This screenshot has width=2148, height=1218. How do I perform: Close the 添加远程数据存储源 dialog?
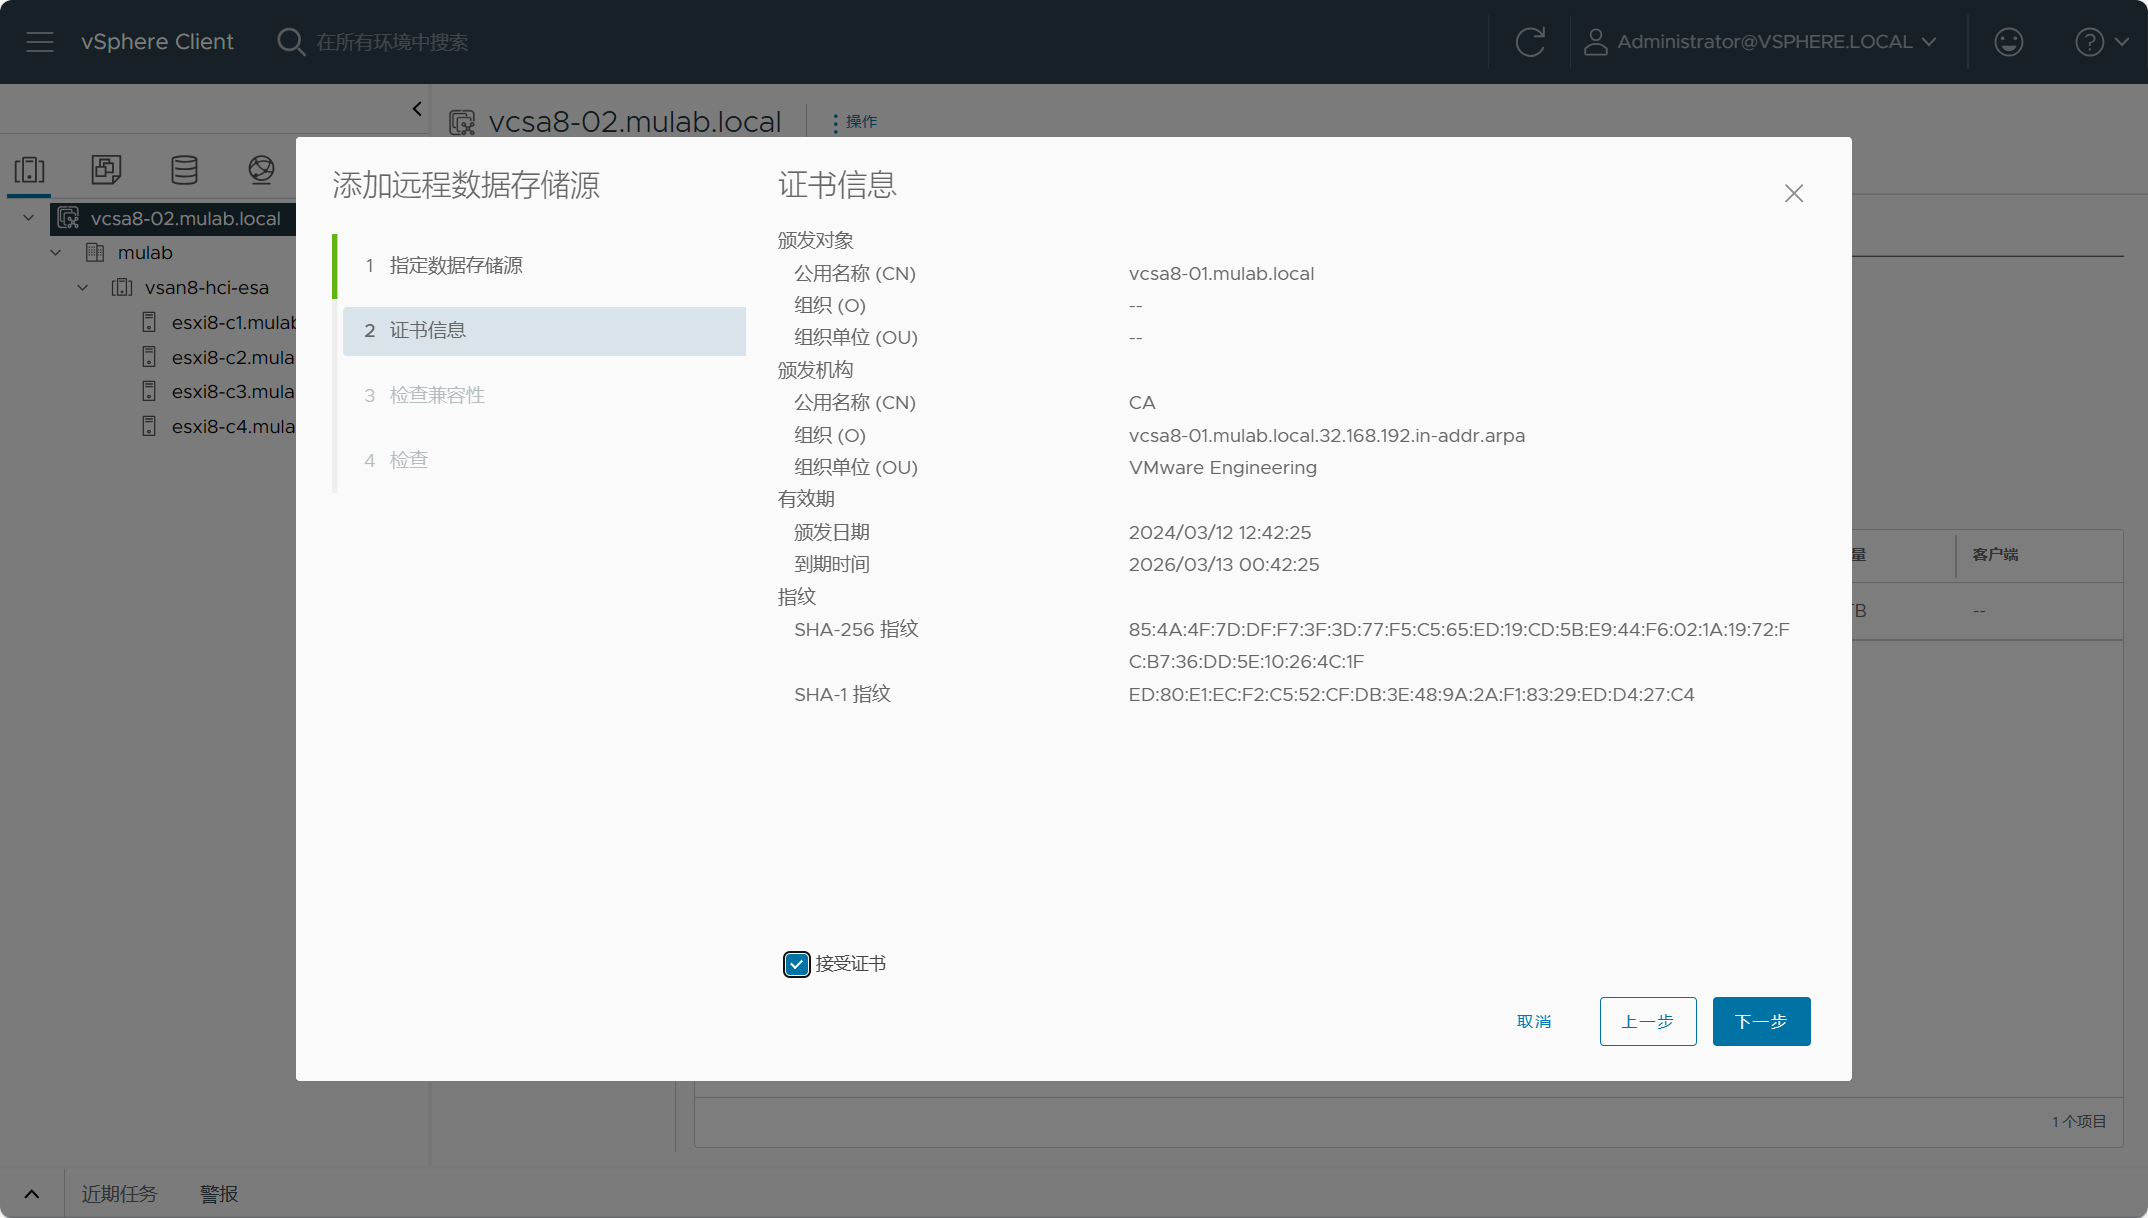(x=1794, y=193)
